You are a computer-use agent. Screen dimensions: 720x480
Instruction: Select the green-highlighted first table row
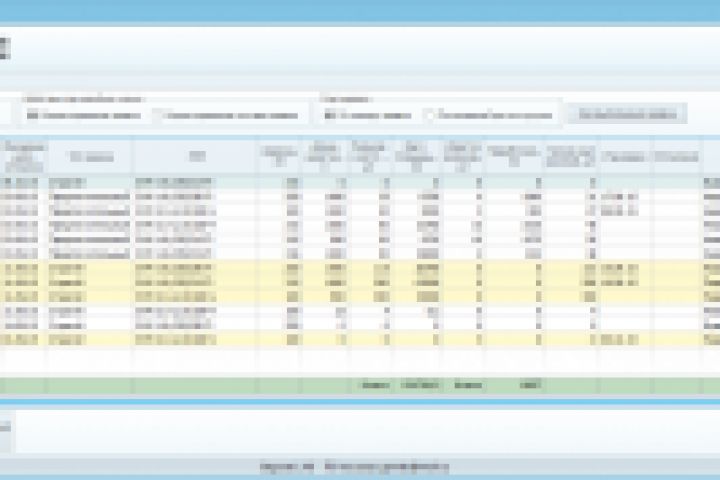[x=360, y=182]
